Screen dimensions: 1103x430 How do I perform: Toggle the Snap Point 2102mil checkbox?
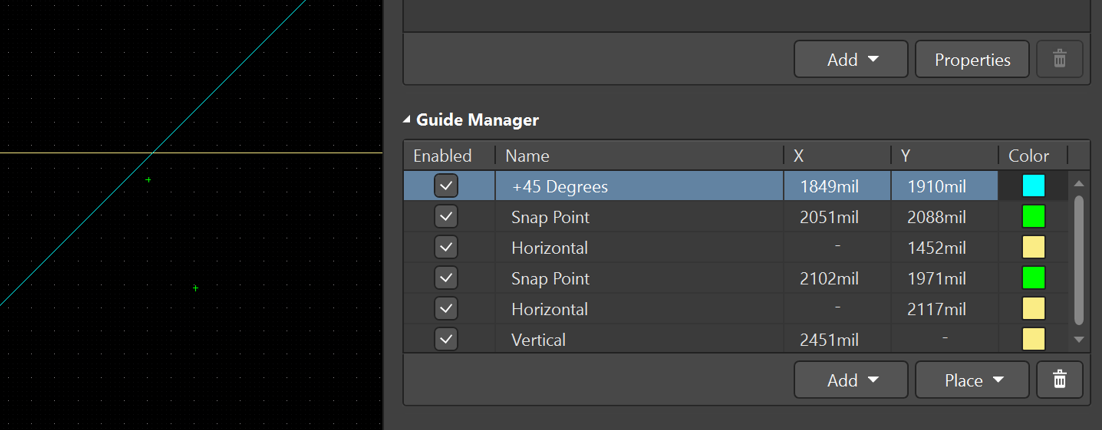click(446, 278)
